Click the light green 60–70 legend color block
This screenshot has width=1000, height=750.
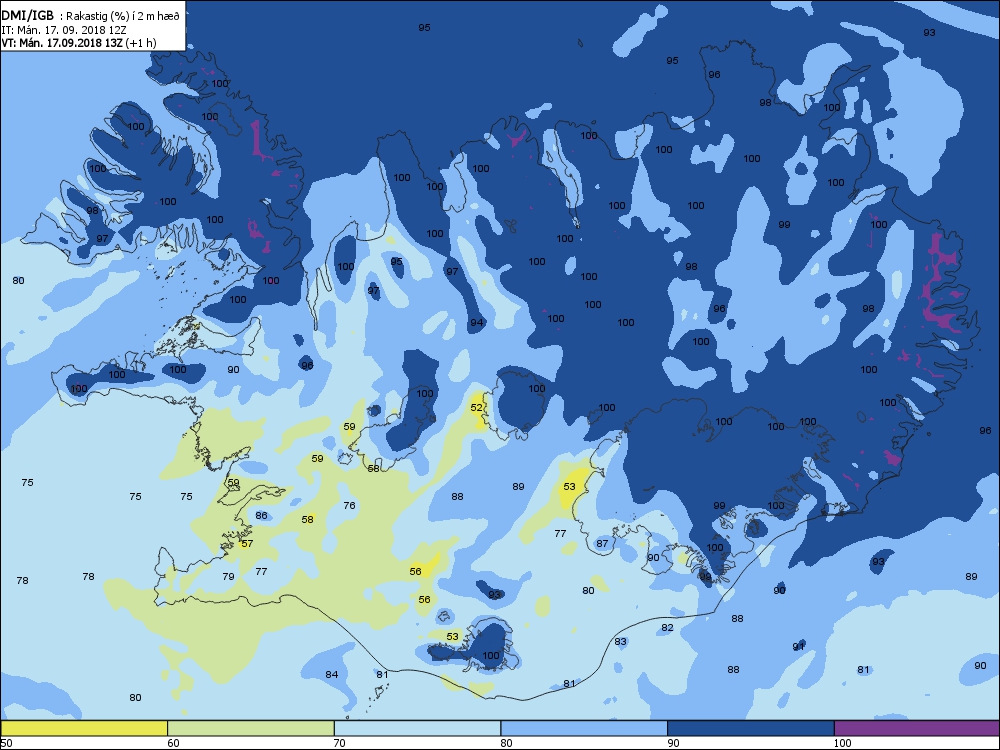[x=251, y=728]
